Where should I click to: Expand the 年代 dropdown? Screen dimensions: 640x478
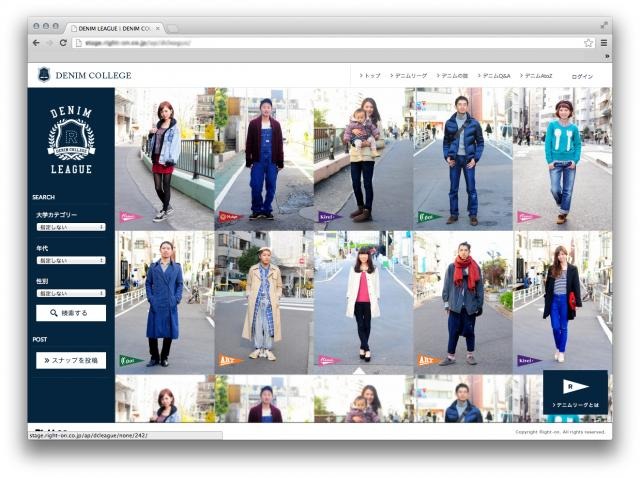tap(71, 260)
